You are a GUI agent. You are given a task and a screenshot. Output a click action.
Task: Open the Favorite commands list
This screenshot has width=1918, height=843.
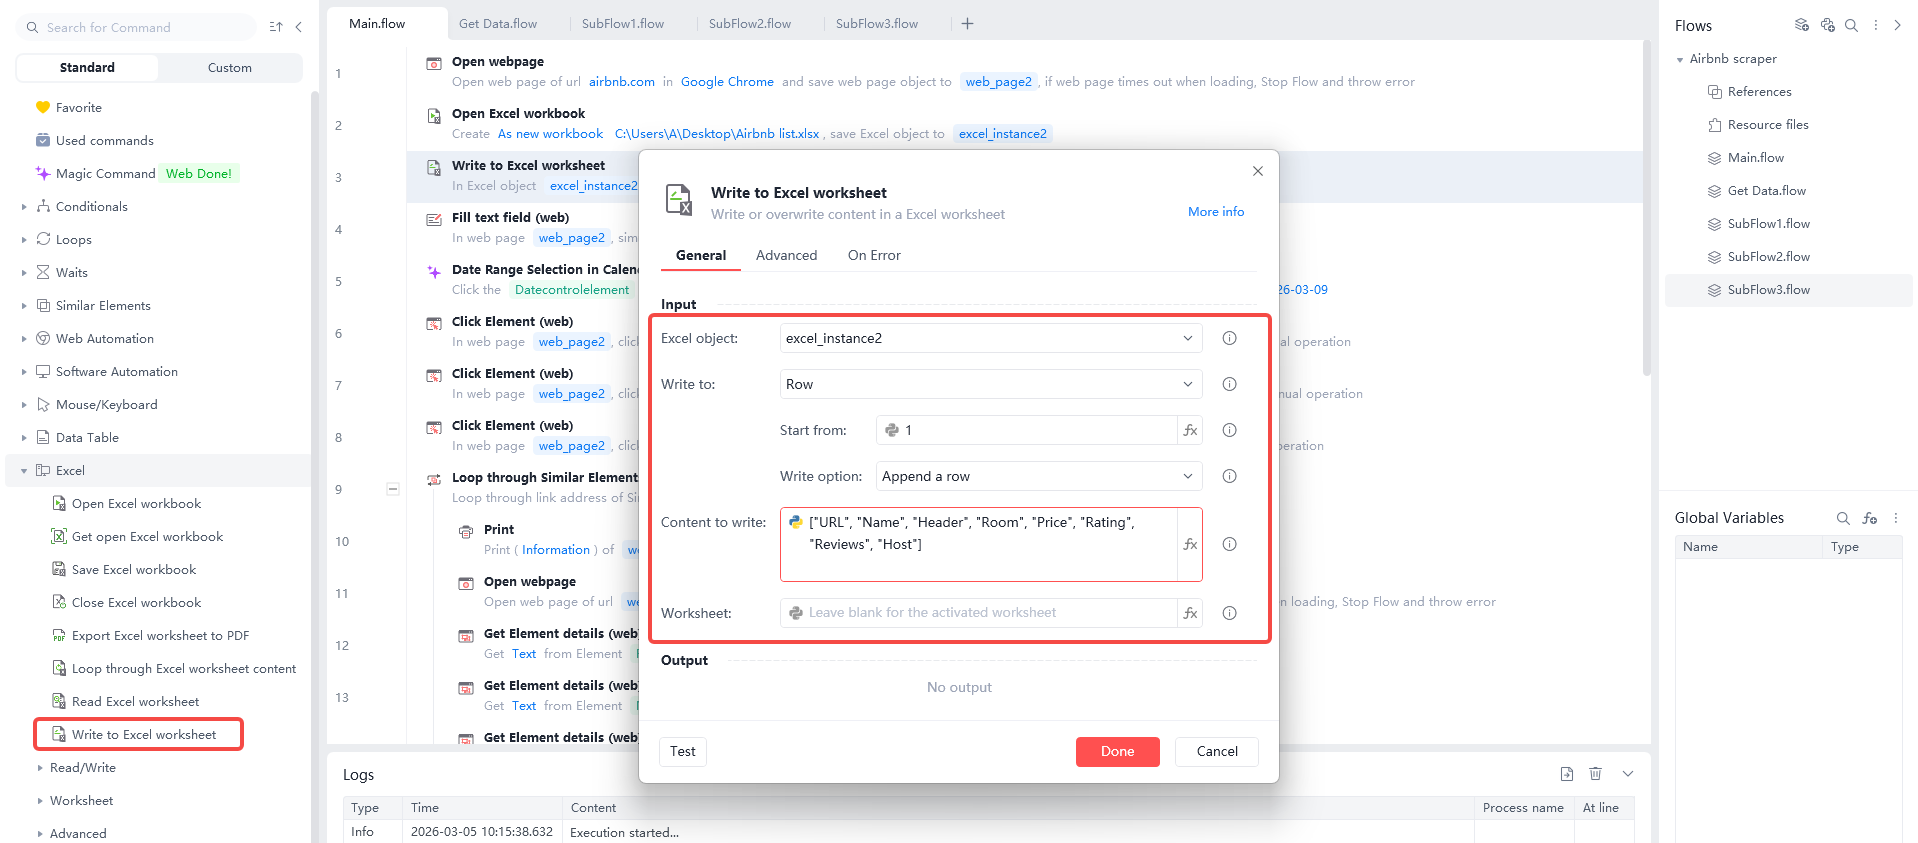78,107
